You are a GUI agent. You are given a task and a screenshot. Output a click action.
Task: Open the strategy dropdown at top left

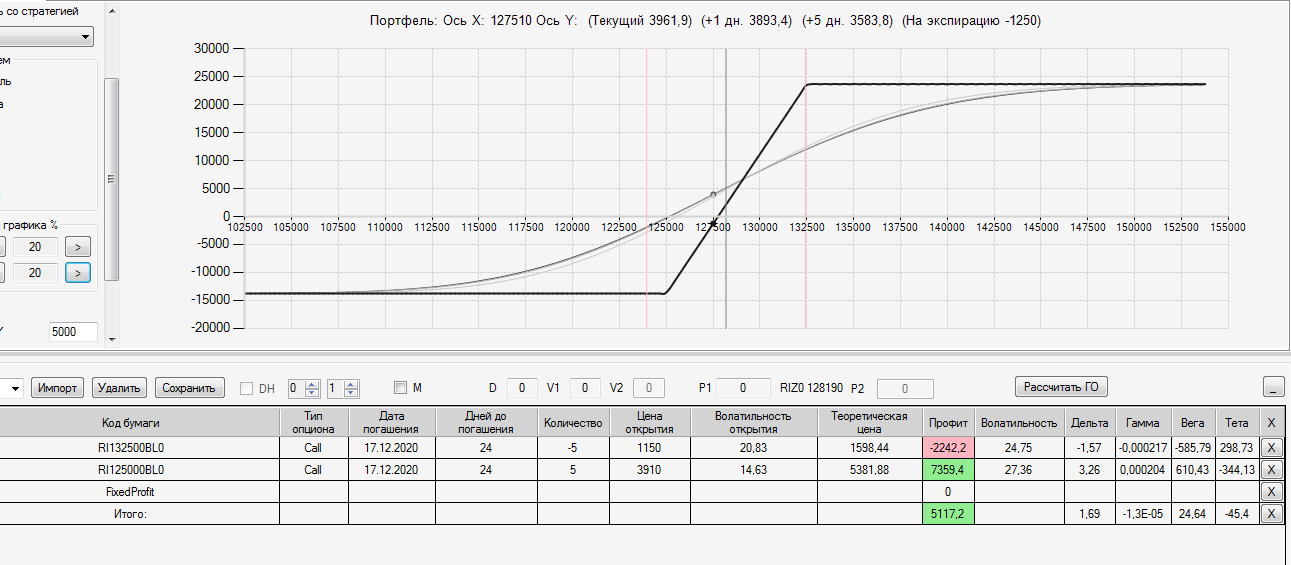(x=47, y=37)
